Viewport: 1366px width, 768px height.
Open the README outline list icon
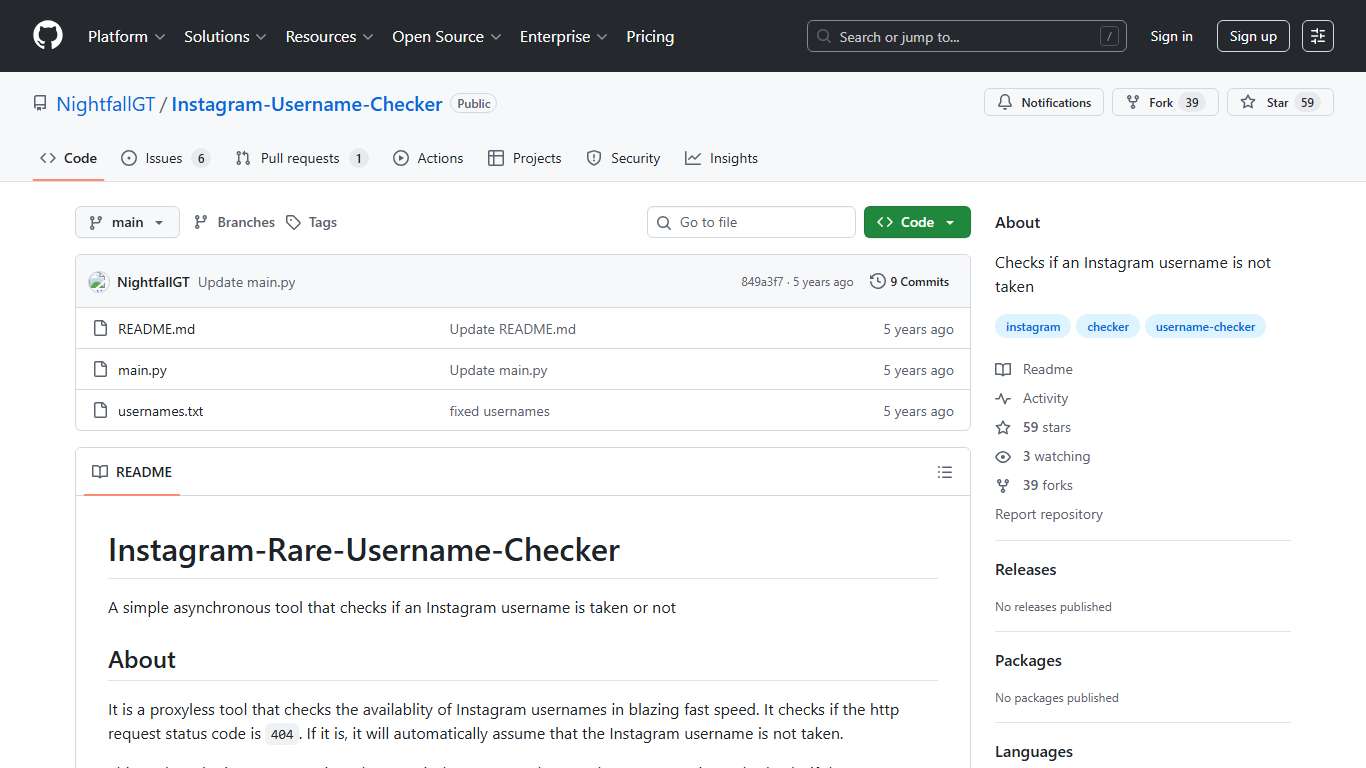(x=945, y=471)
